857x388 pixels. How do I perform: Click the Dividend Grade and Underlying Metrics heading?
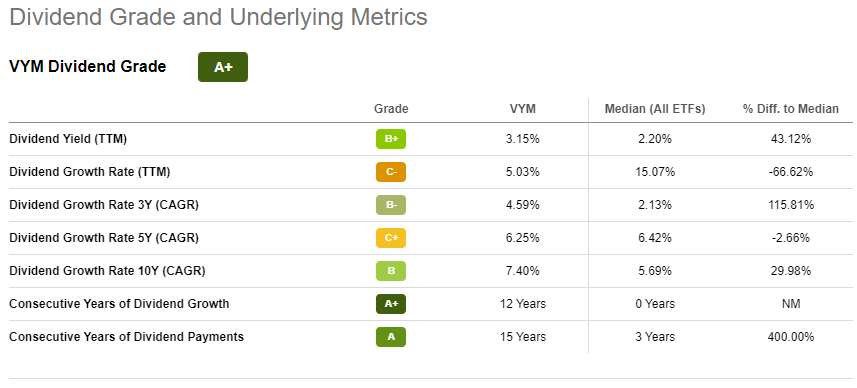tap(219, 17)
